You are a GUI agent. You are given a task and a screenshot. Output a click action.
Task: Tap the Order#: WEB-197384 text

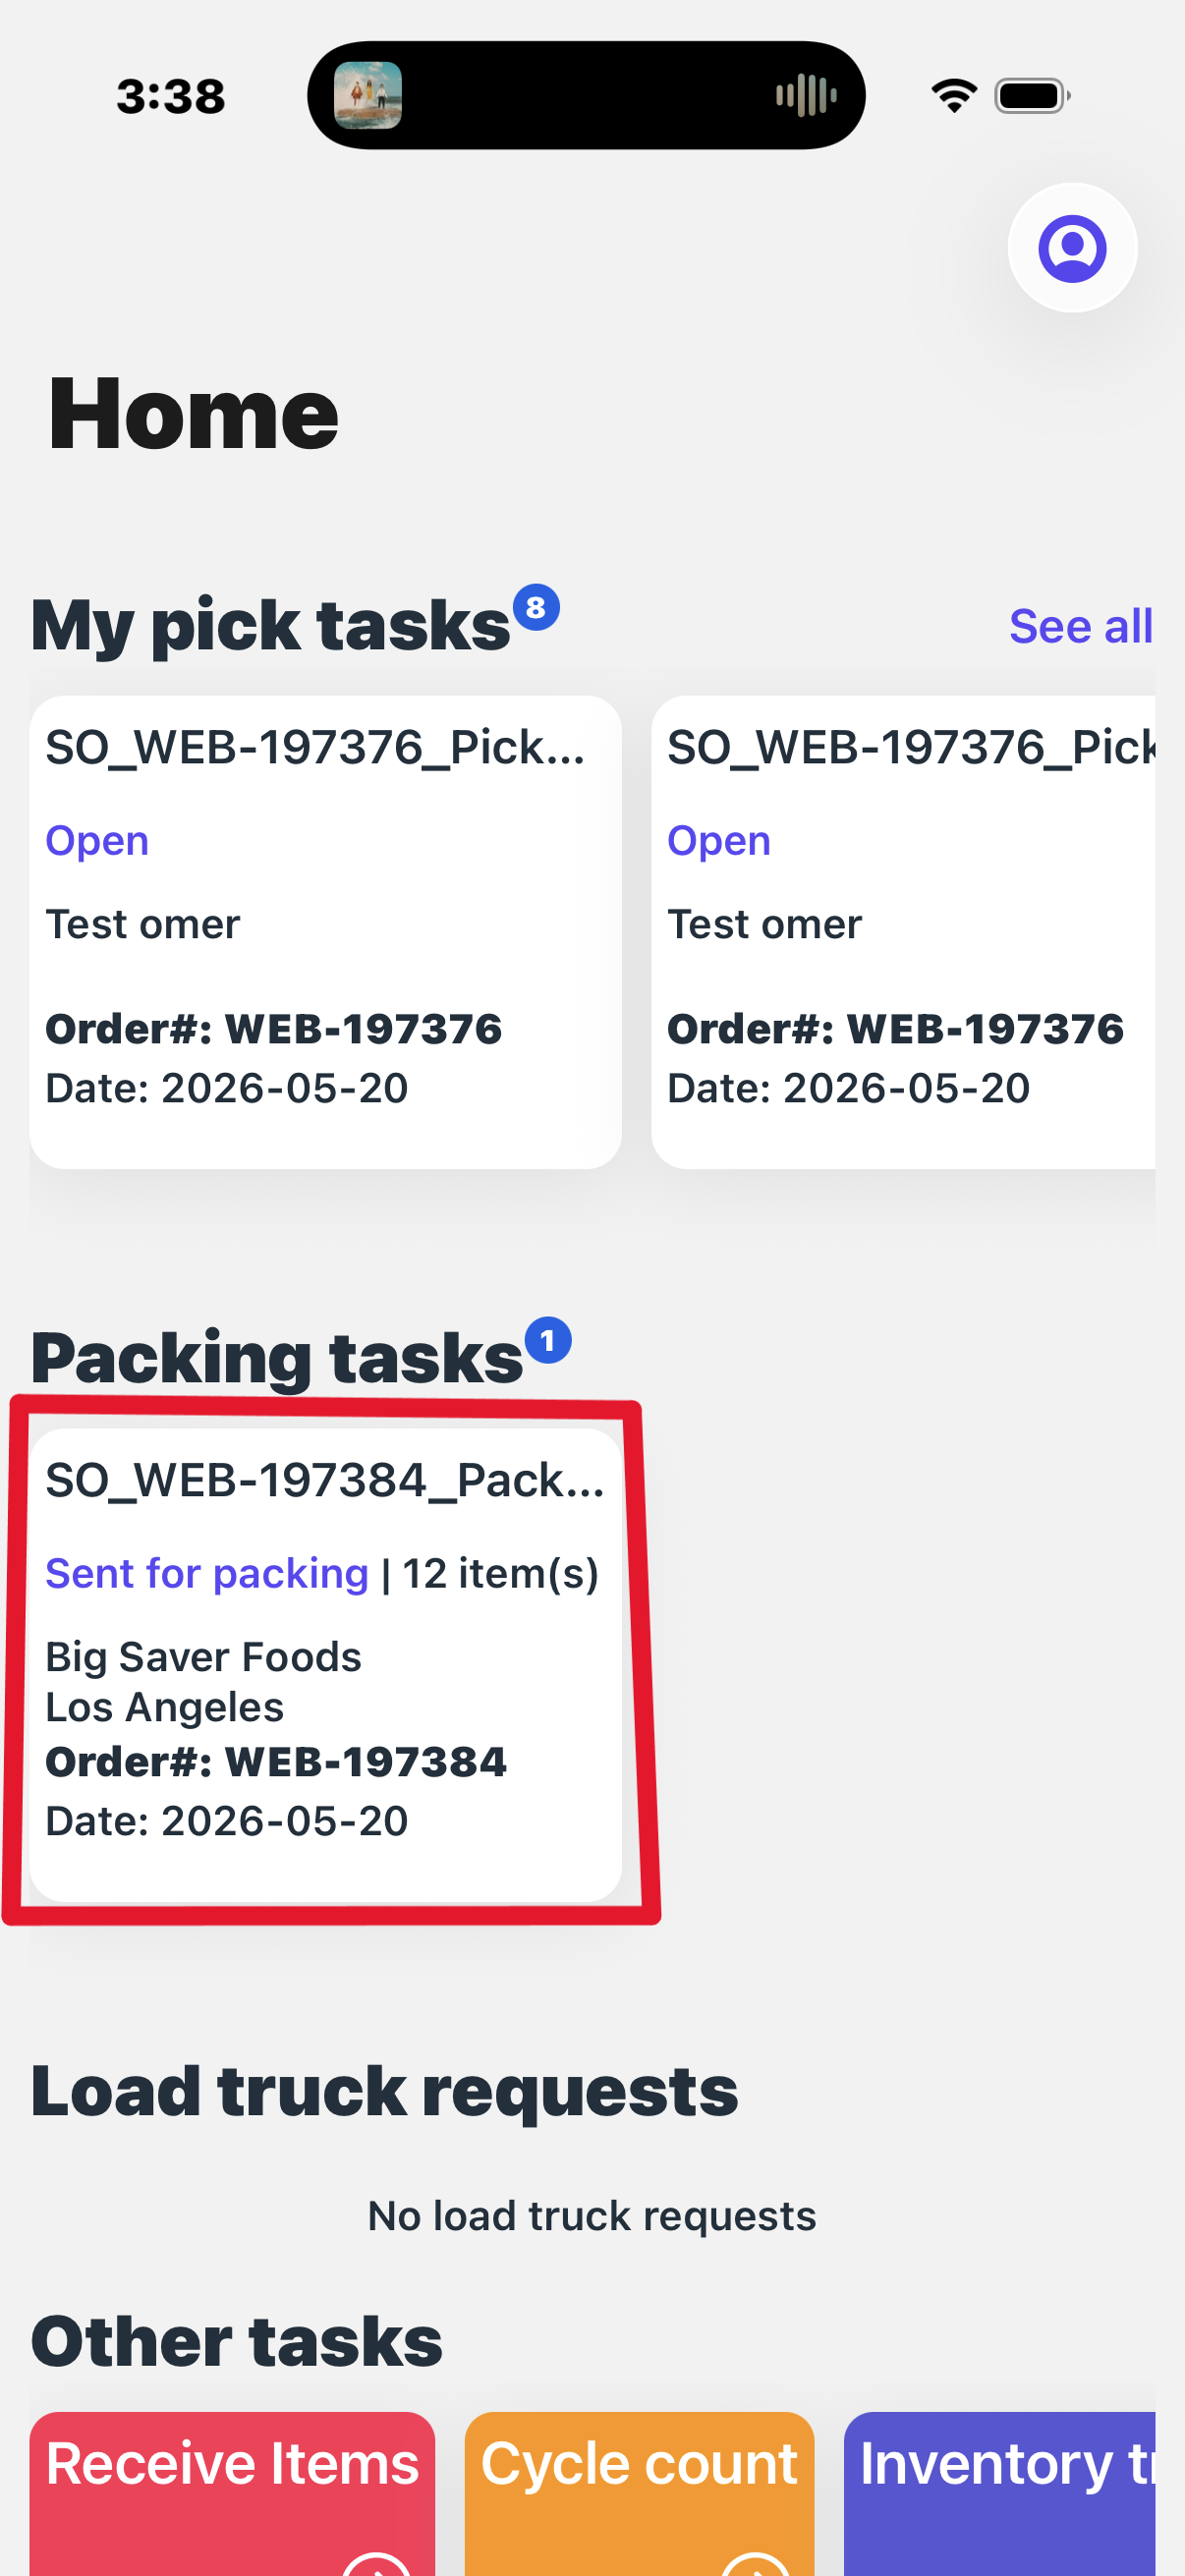[x=276, y=1762]
